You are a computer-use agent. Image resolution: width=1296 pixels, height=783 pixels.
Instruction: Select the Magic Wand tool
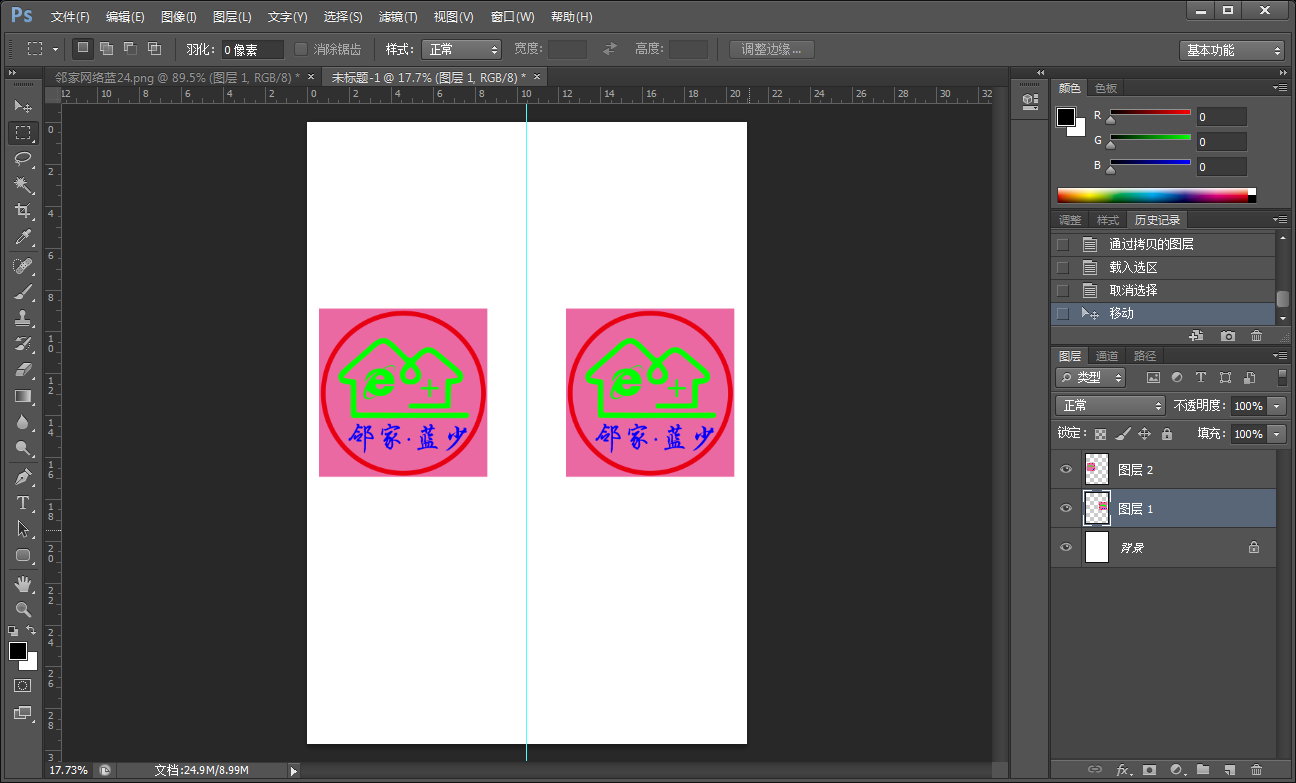23,185
